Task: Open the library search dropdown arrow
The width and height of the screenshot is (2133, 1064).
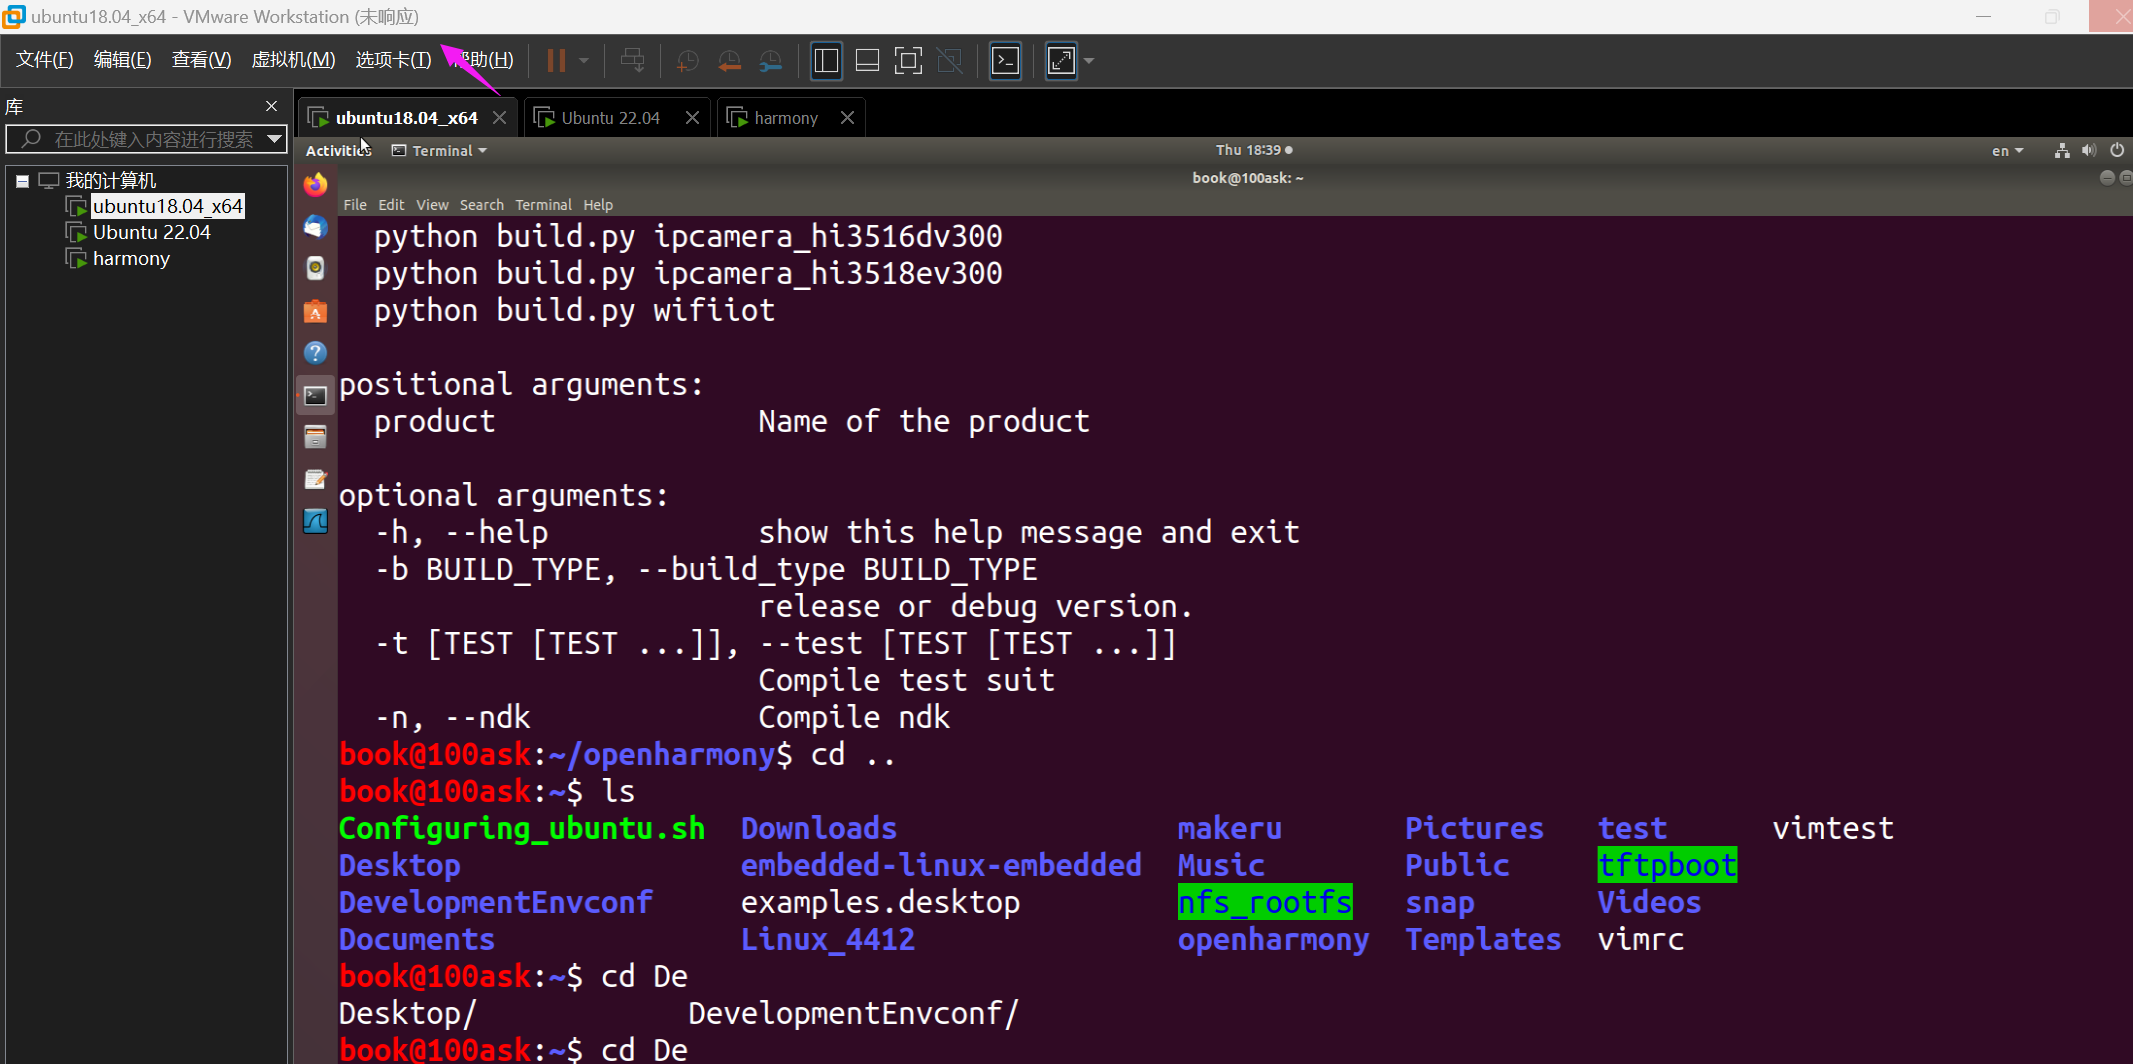Action: coord(274,139)
